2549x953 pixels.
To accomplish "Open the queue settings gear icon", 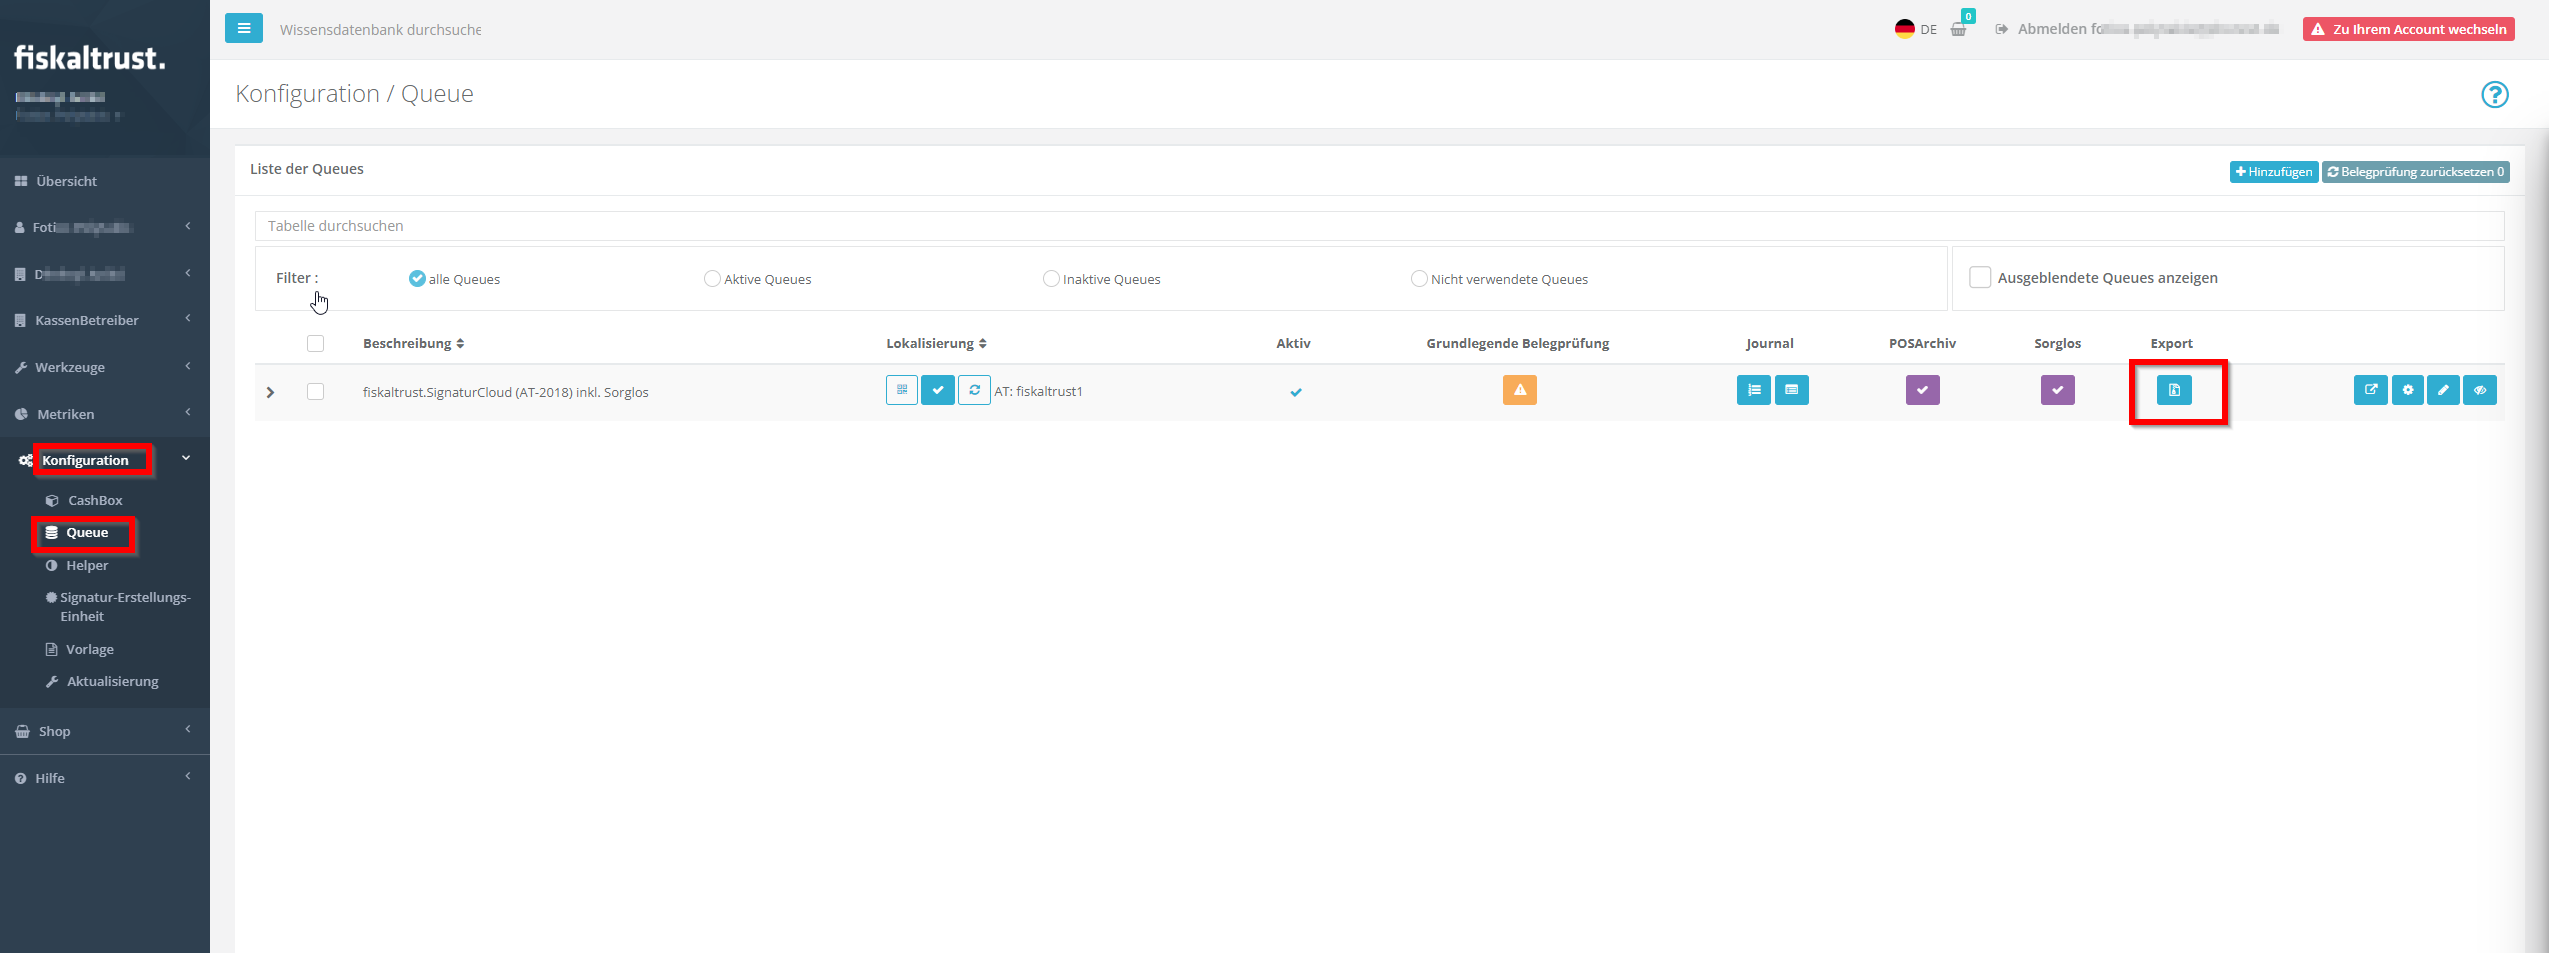I will click(x=2407, y=390).
